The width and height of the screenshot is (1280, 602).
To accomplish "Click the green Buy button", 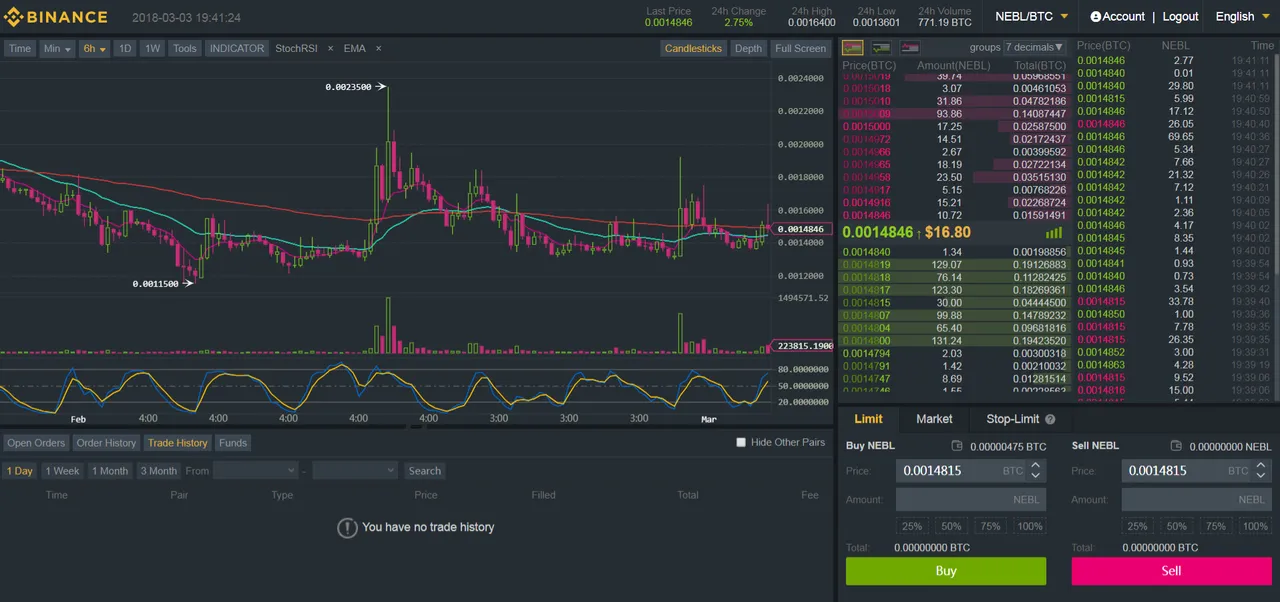I will pos(946,571).
